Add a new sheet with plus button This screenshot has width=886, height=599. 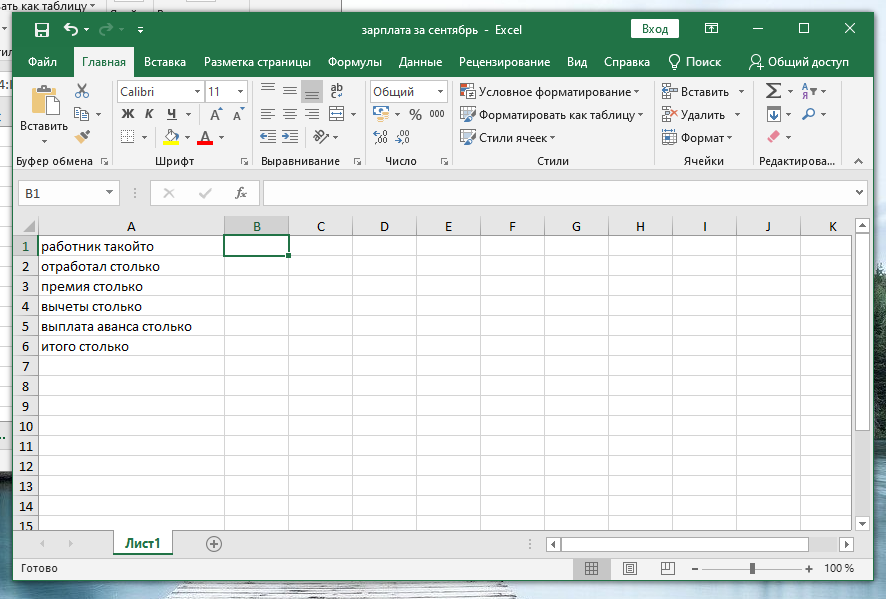tap(214, 544)
